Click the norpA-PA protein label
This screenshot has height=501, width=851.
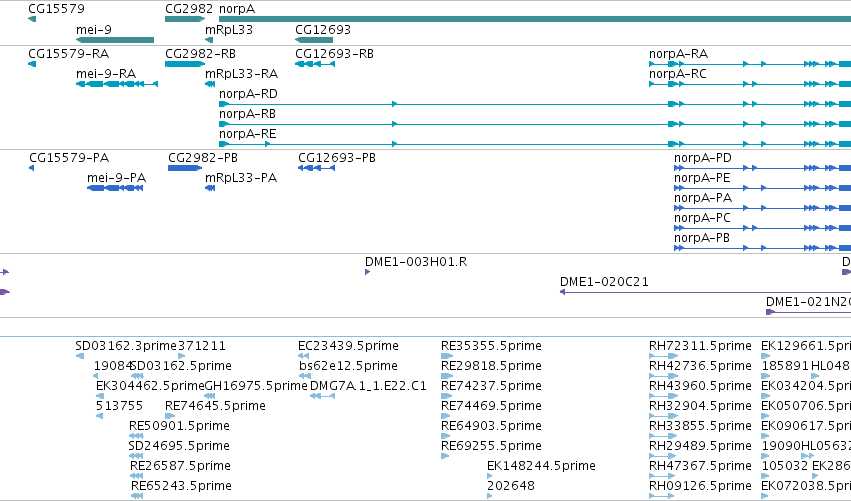click(703, 198)
